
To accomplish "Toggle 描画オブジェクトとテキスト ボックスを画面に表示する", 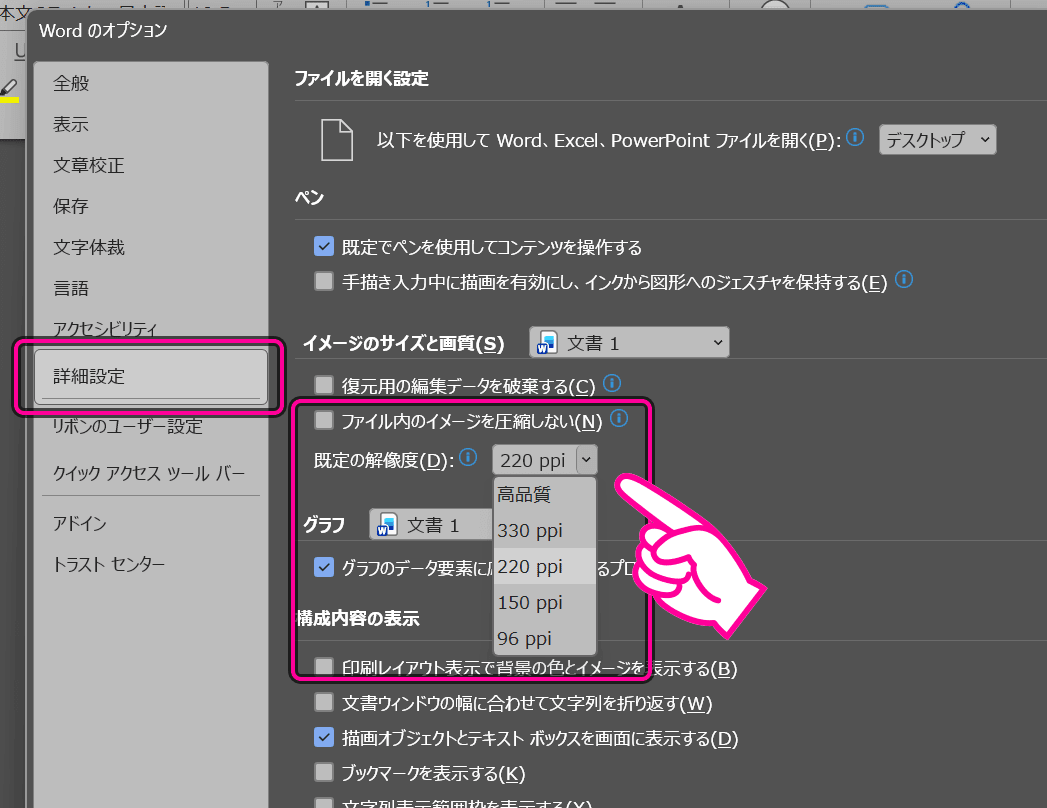I will coord(324,737).
